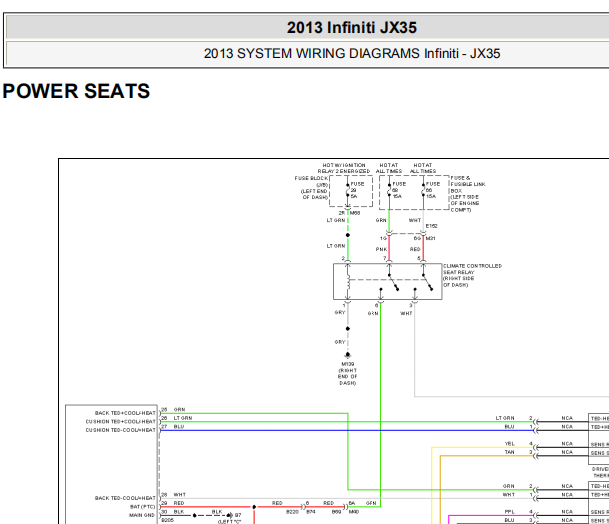Click the 'CUSHION TED-COOL/+HEAT' pin label
609x524 pixels.
[120, 430]
